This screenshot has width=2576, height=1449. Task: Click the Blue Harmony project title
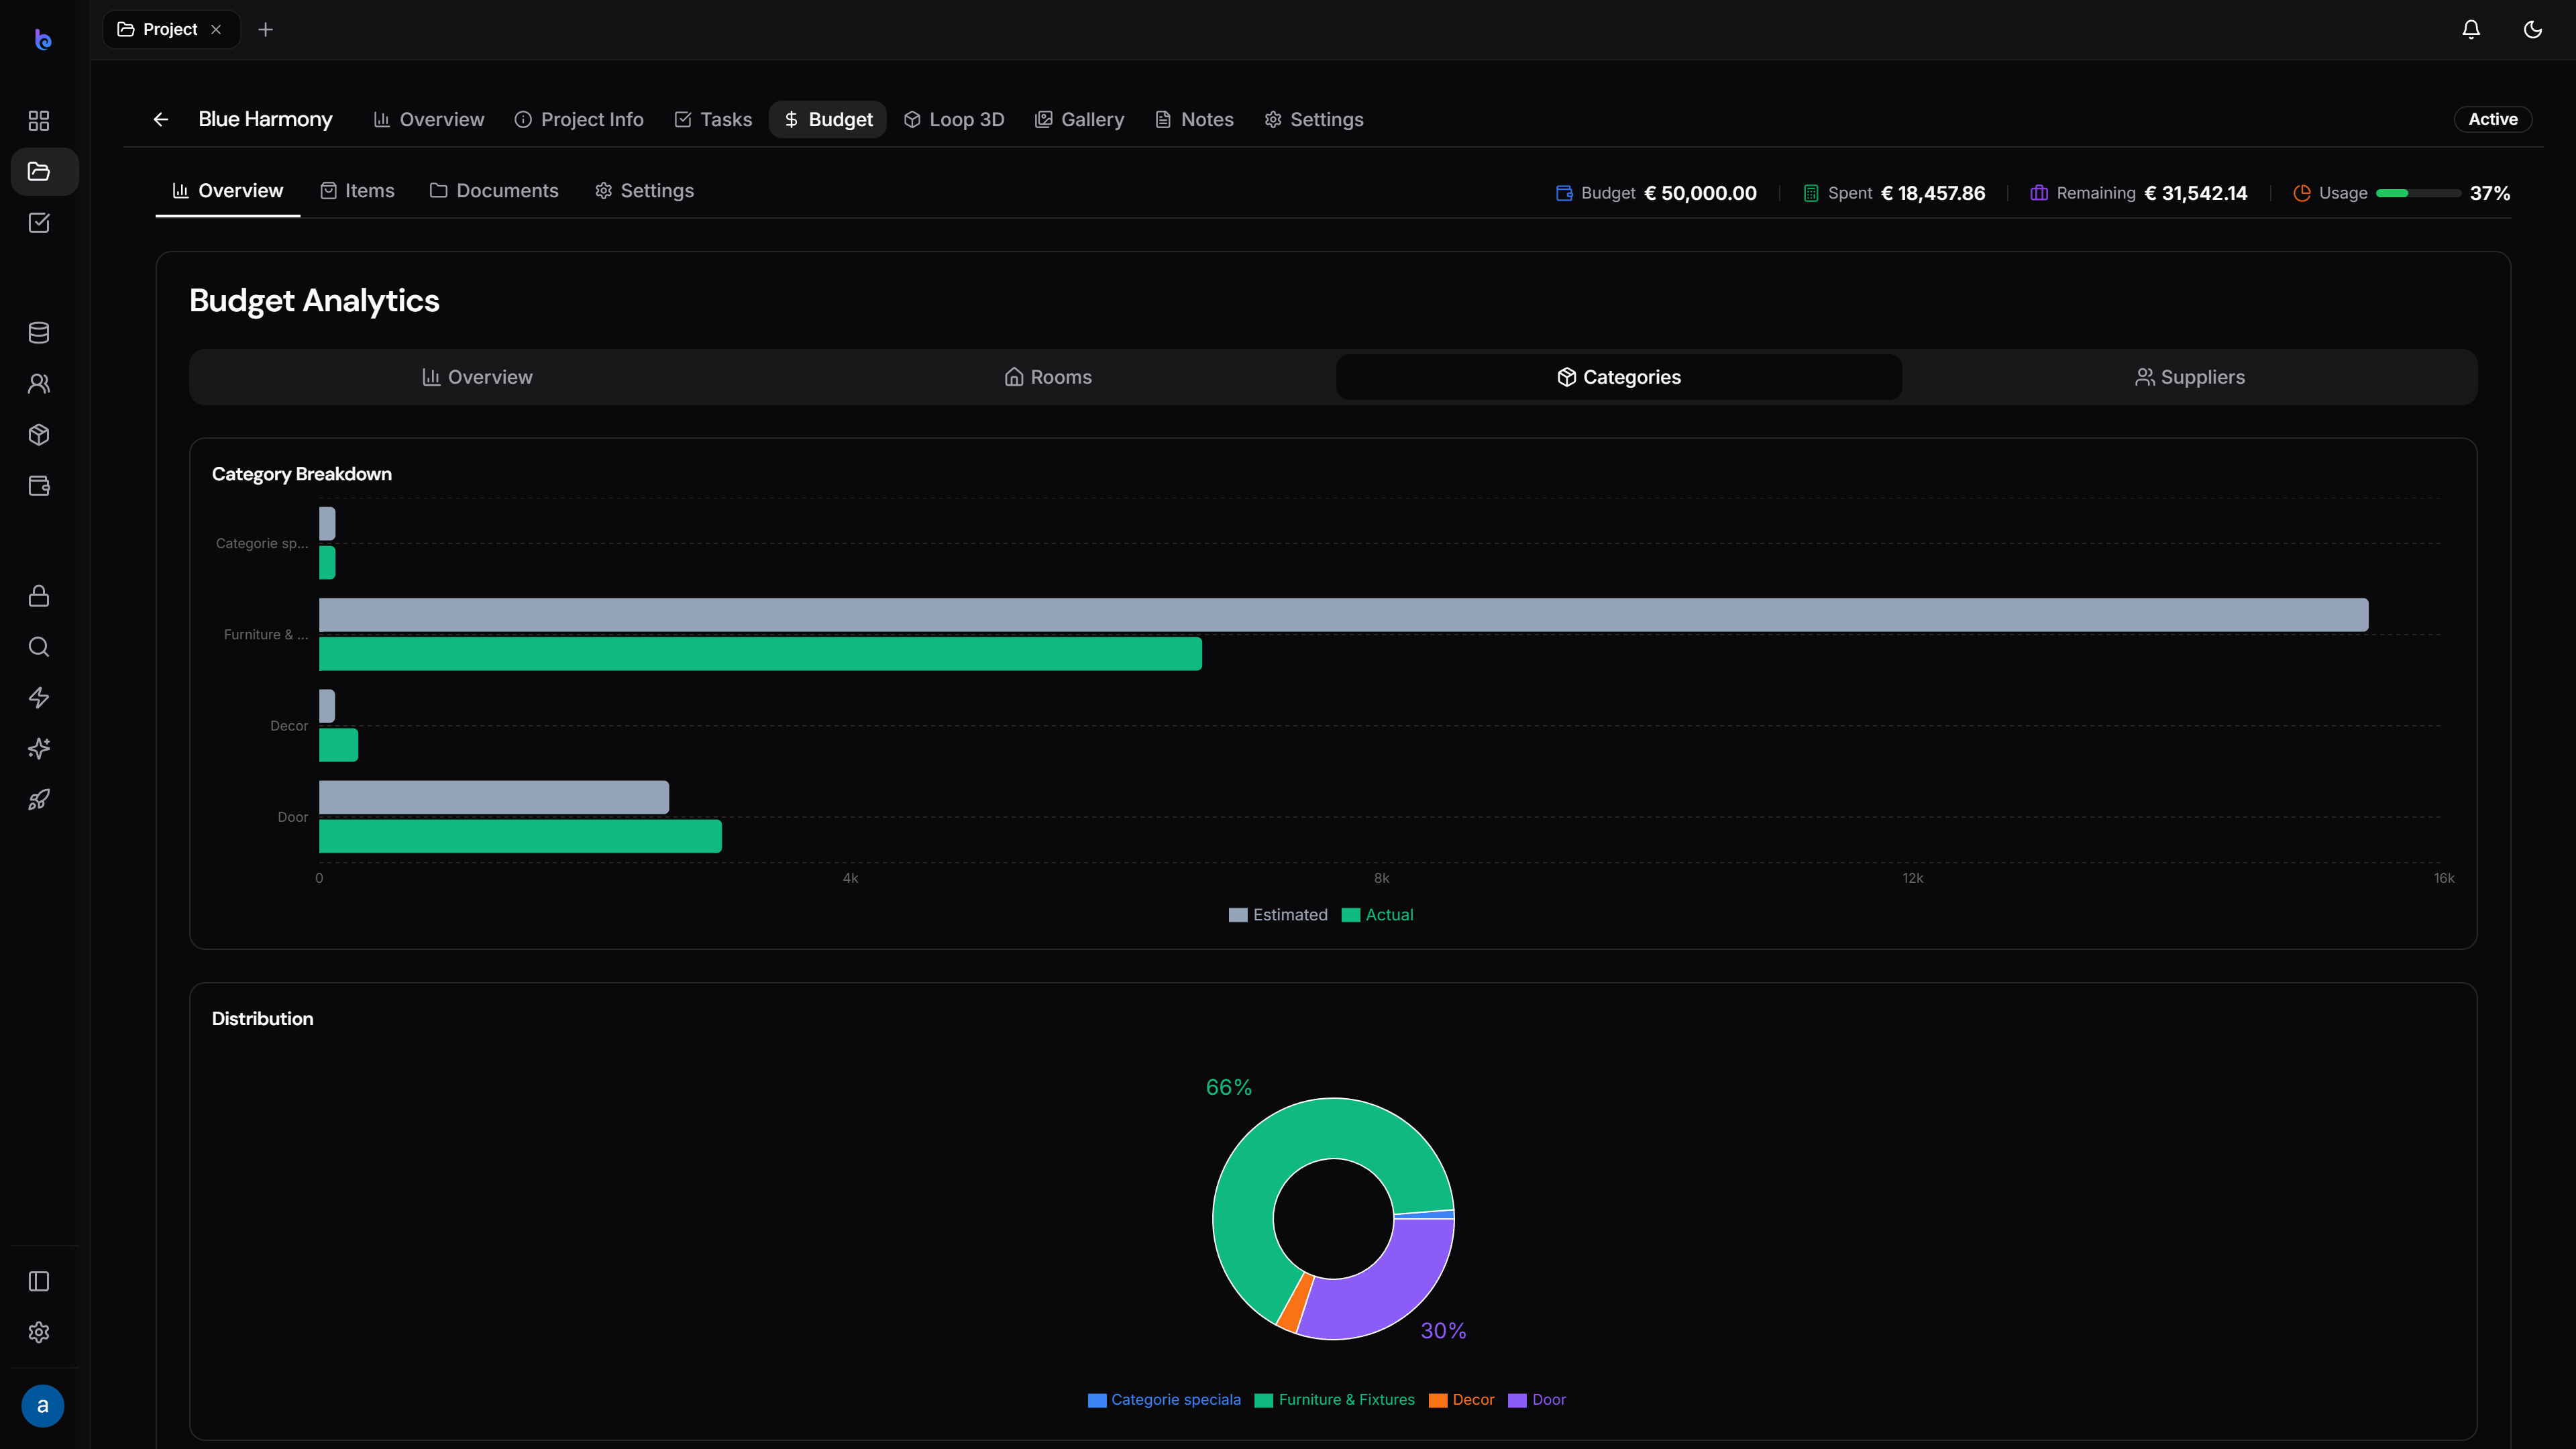point(265,119)
